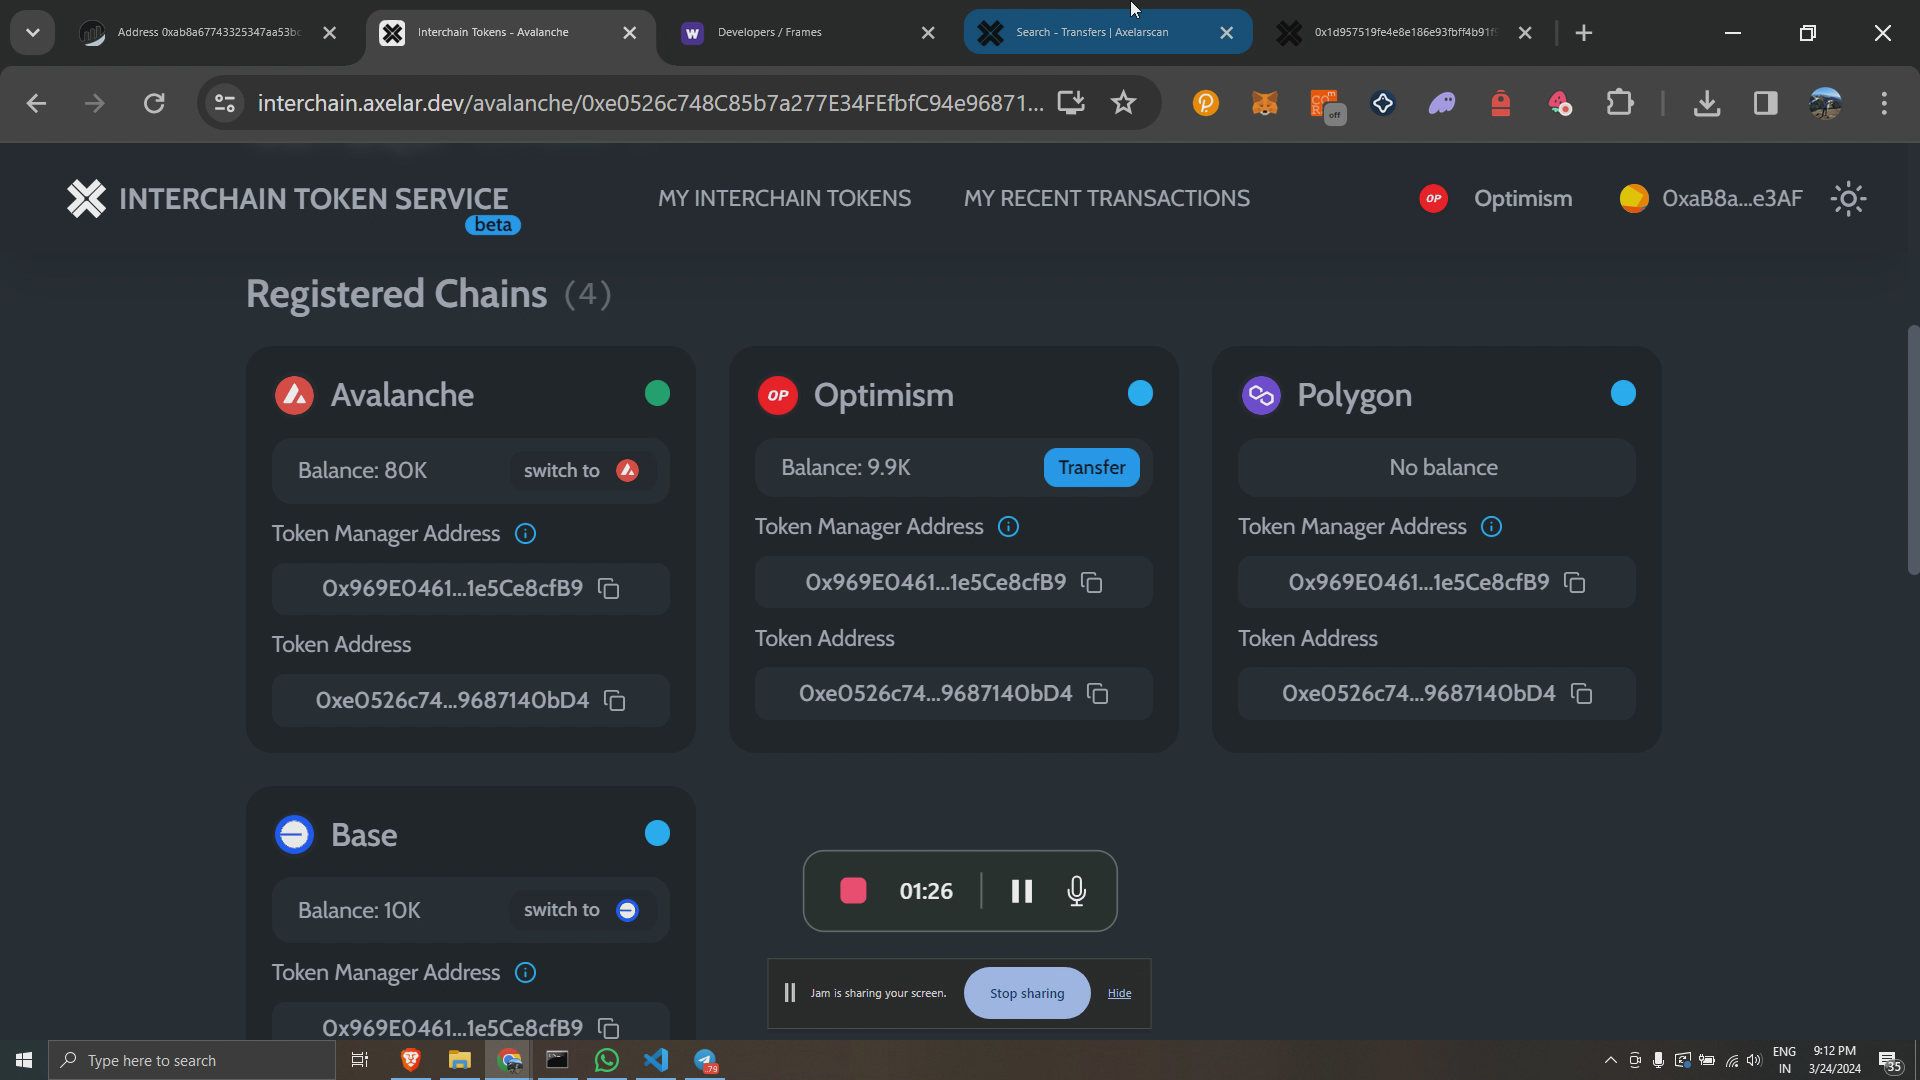The height and width of the screenshot is (1080, 1920).
Task: Switch to Base network button
Action: [x=581, y=910]
